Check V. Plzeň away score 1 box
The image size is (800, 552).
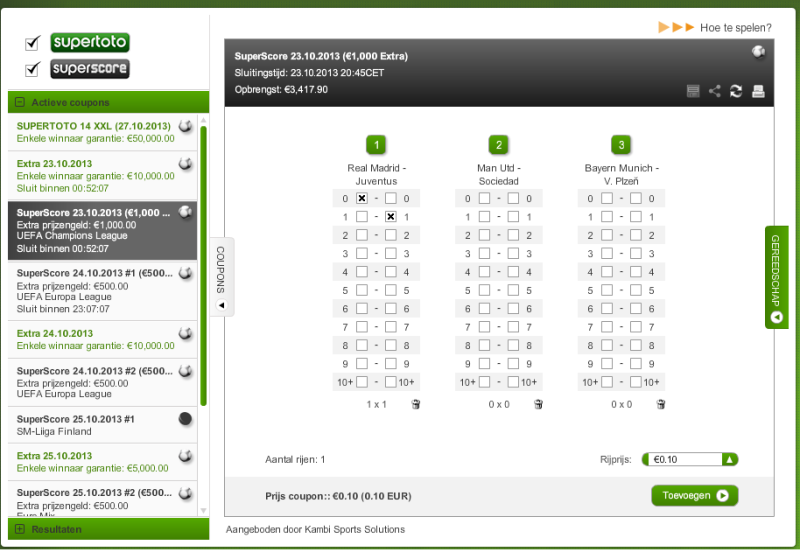[636, 217]
